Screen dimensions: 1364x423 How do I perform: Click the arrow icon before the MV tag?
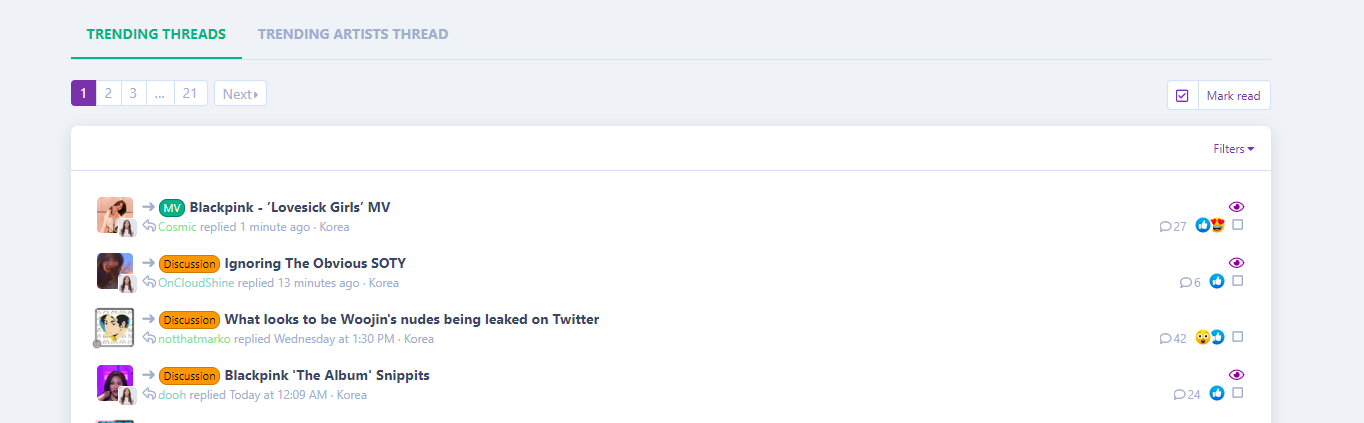click(x=148, y=207)
